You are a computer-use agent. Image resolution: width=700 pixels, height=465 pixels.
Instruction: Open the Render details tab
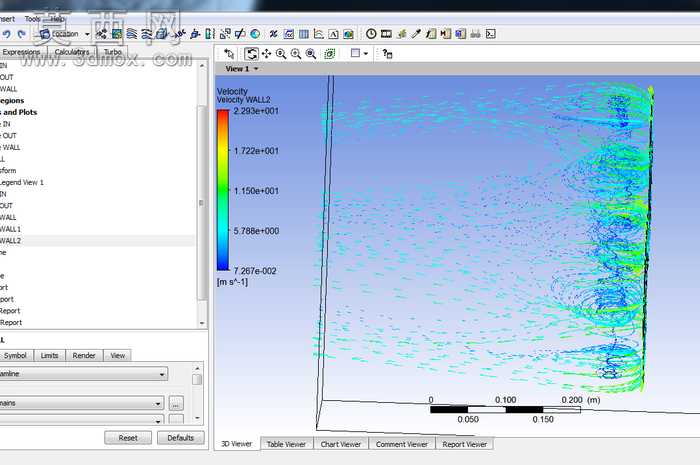[84, 356]
